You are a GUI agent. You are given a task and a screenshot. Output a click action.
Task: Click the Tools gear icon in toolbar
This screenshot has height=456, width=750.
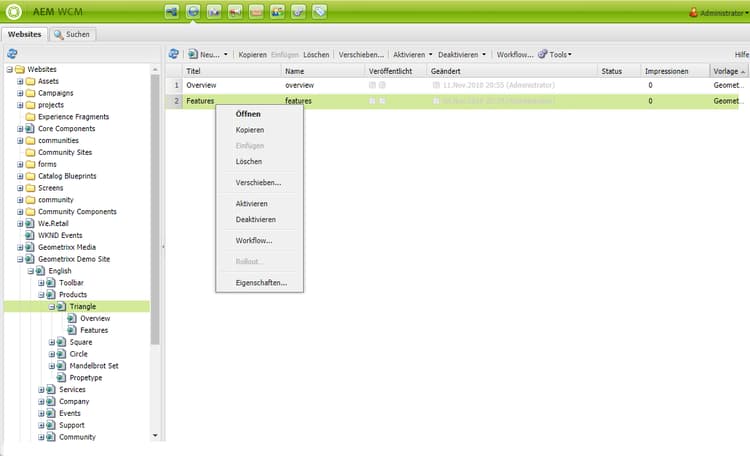[x=542, y=54]
